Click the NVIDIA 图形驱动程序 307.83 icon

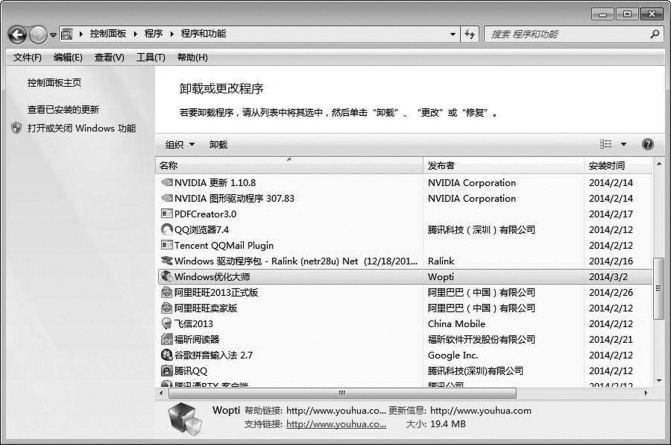166,199
